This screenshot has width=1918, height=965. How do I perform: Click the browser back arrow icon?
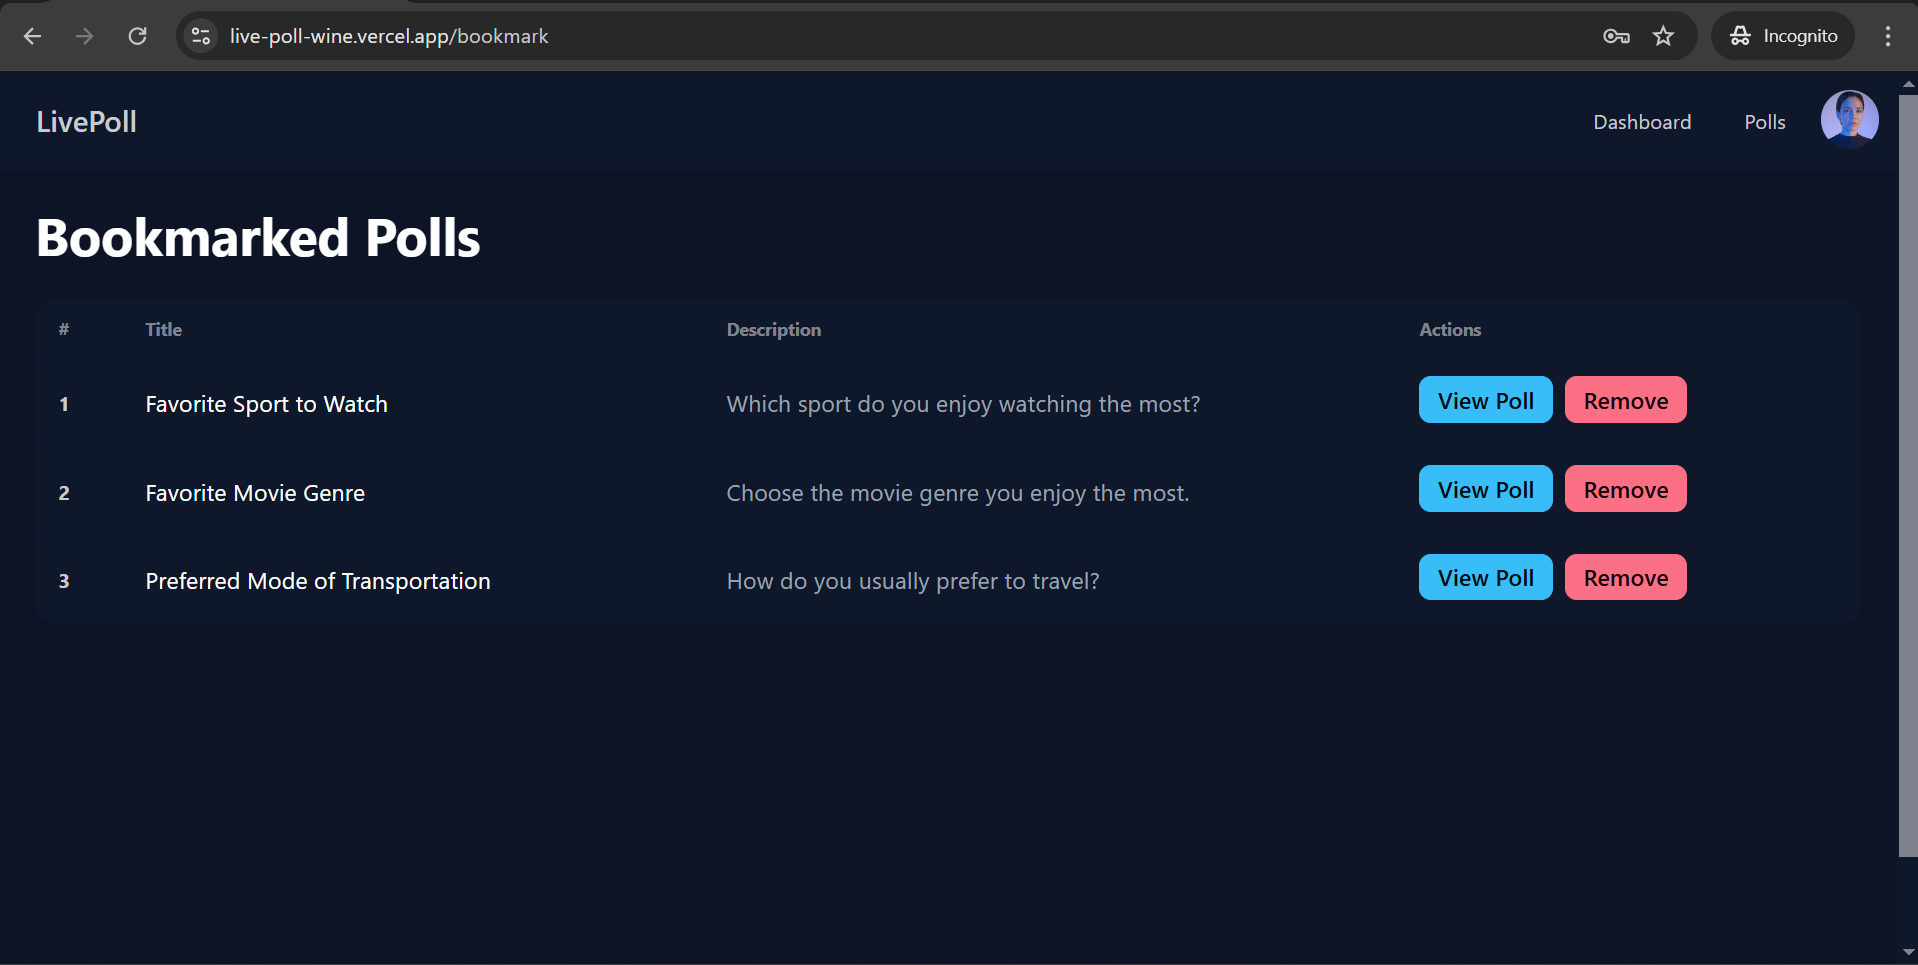32,36
